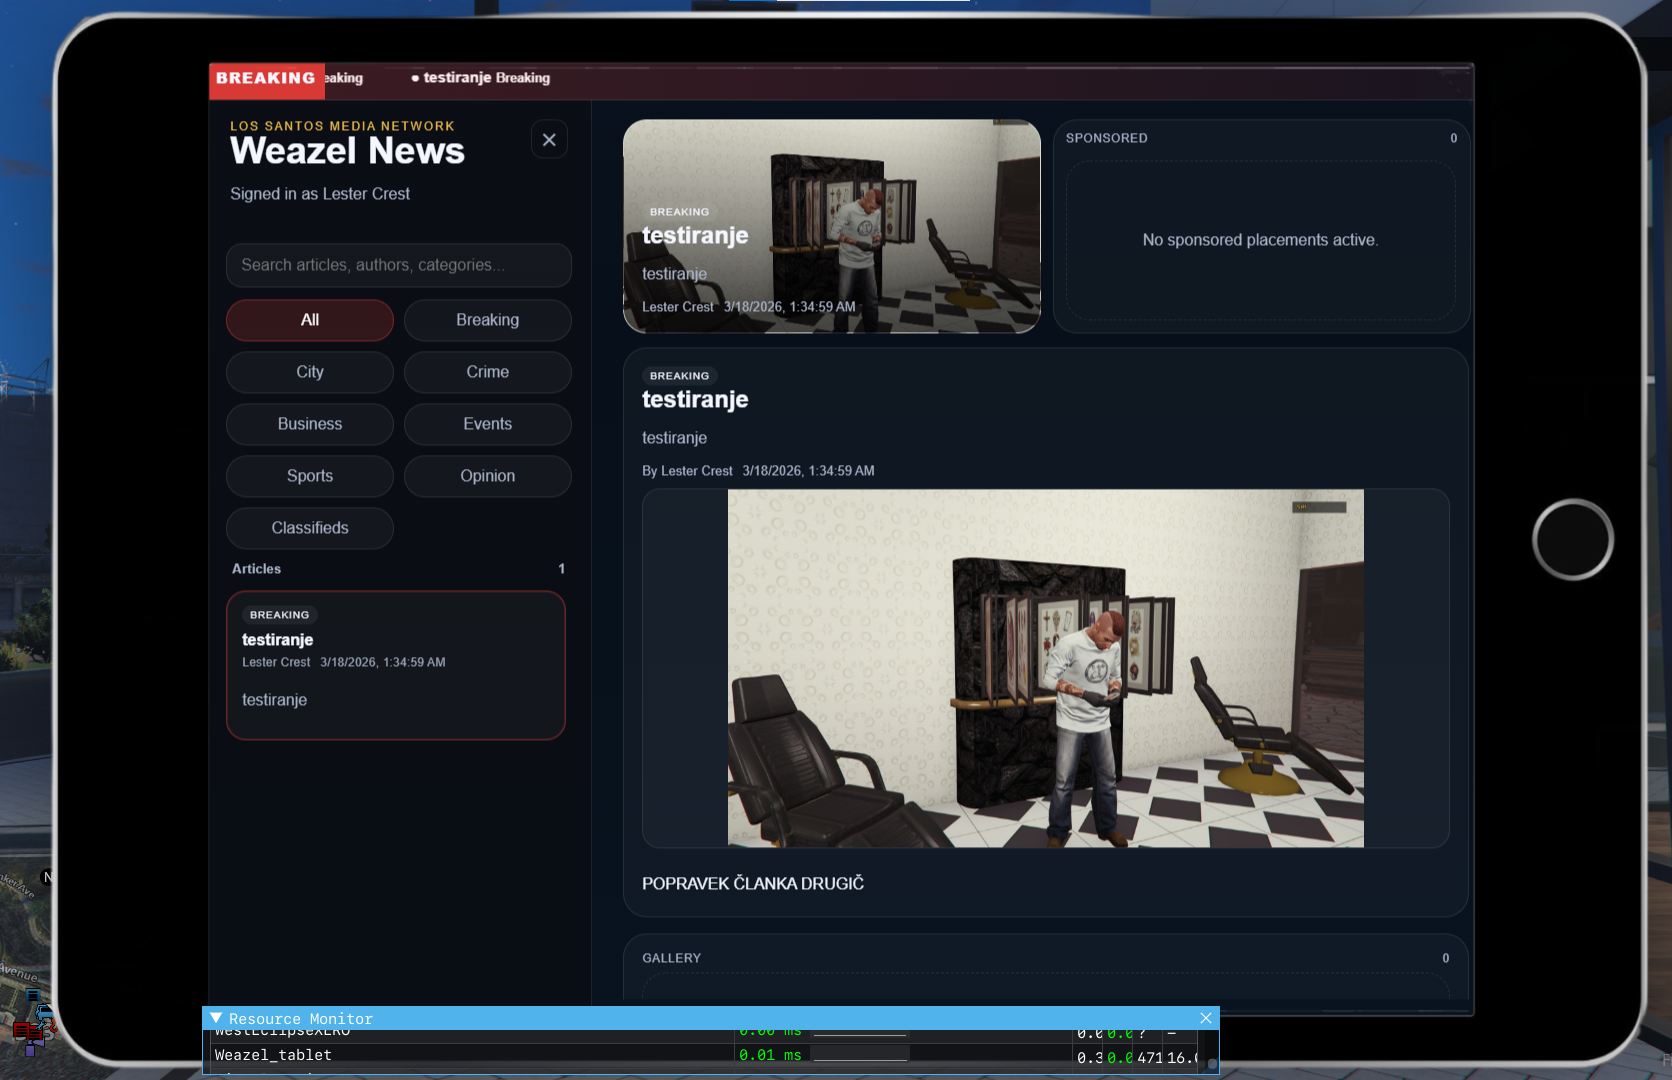Collapse the Resource Monitor with its triangle
Viewport: 1672px width, 1080px height.
point(216,1018)
